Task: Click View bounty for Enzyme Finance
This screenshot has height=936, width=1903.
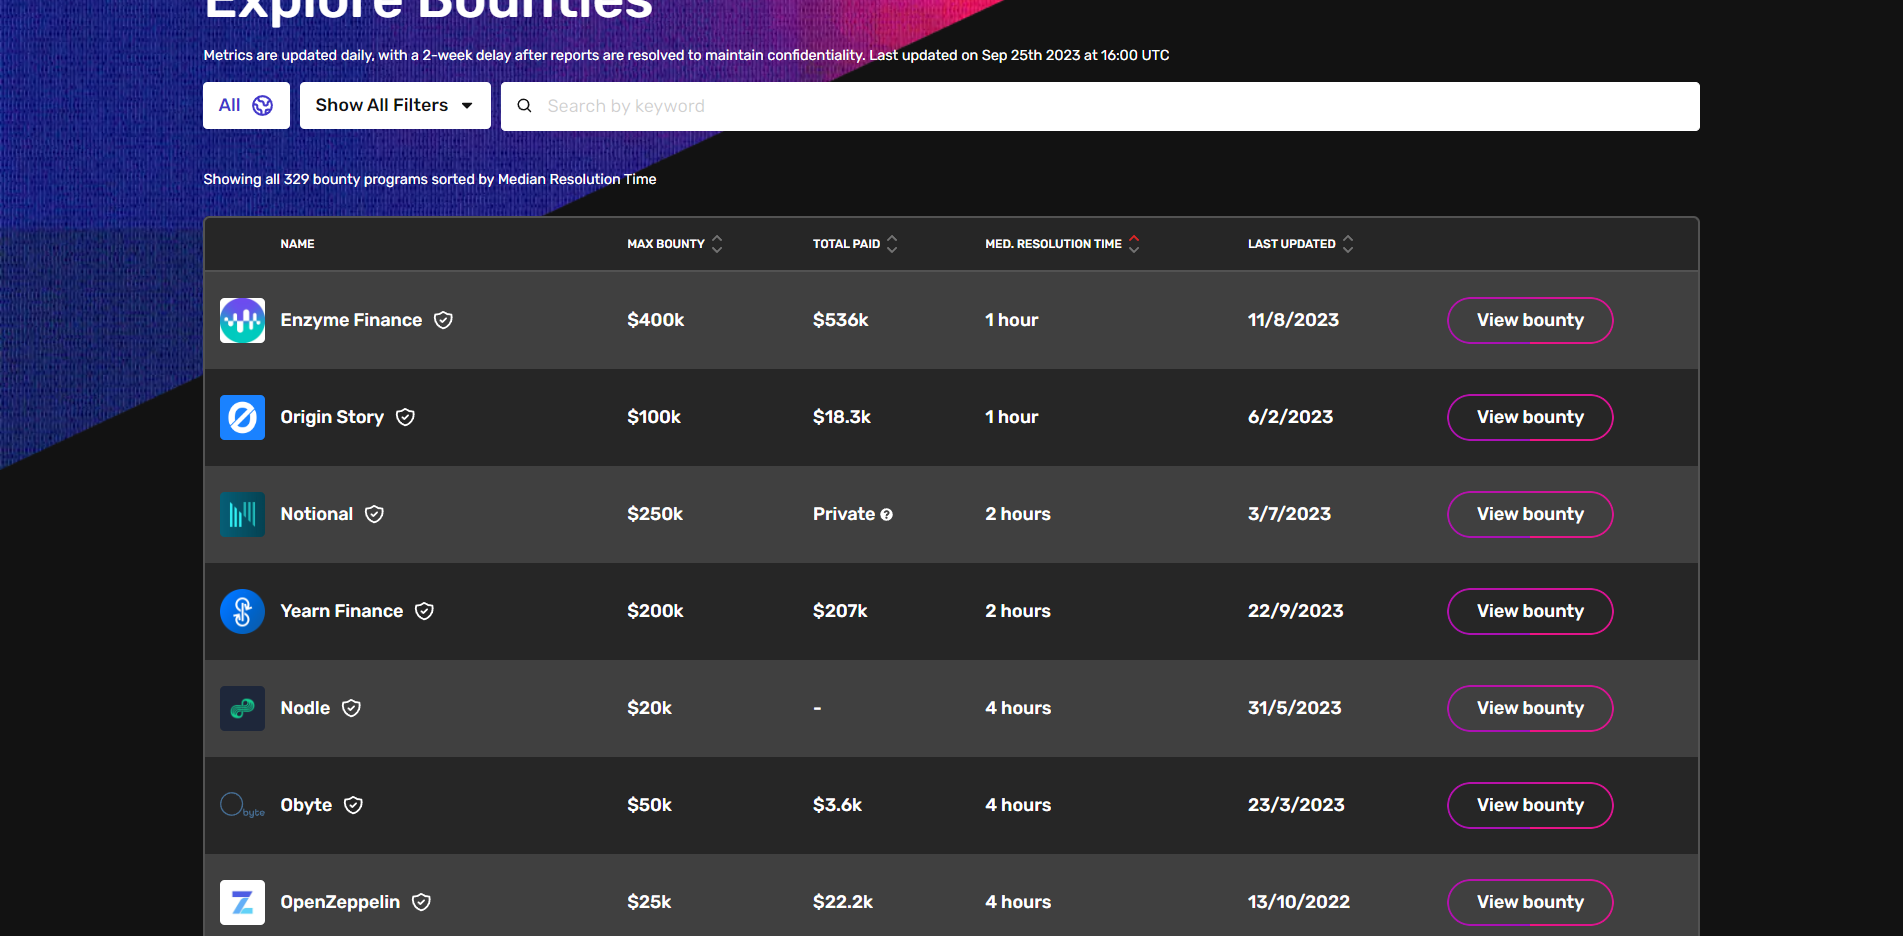Action: [x=1529, y=320]
